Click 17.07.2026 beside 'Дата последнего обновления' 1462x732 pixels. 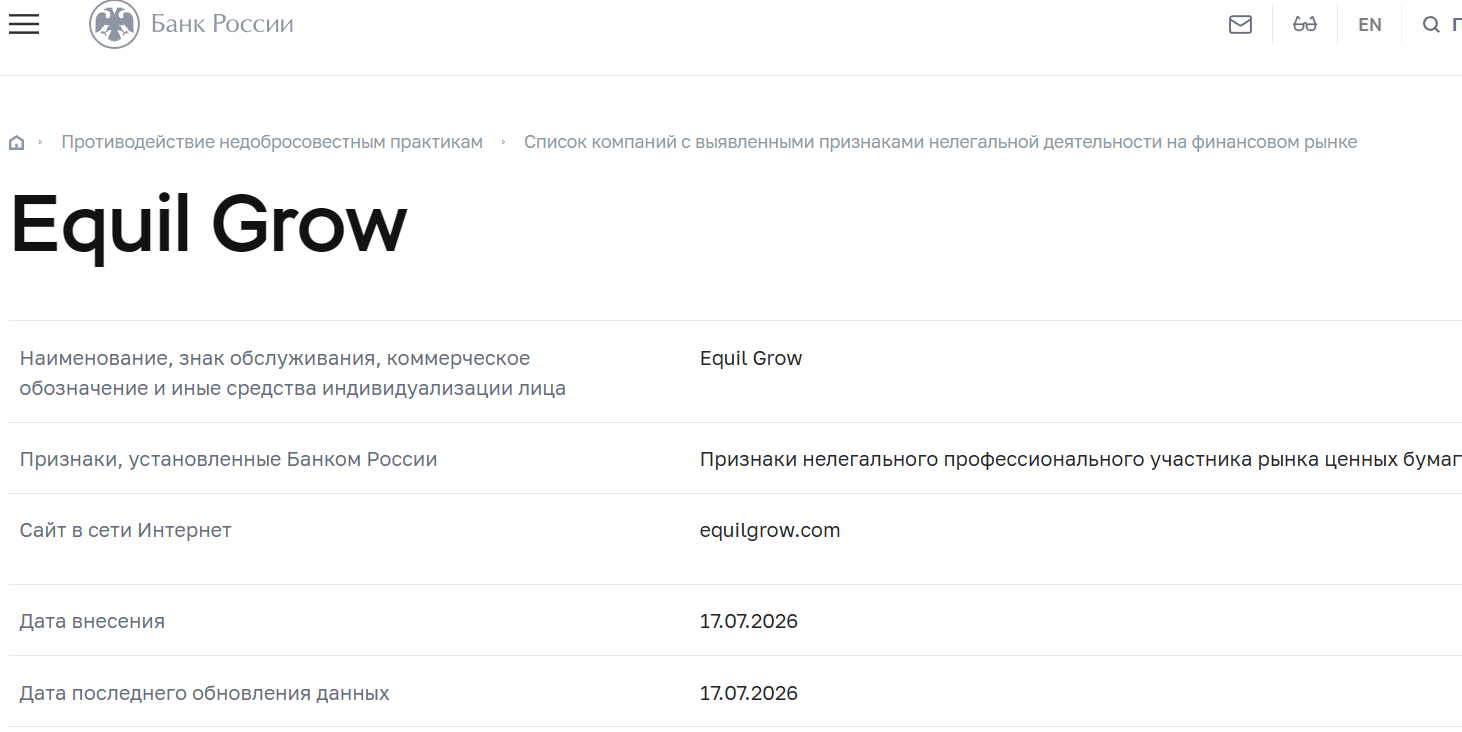tap(749, 693)
